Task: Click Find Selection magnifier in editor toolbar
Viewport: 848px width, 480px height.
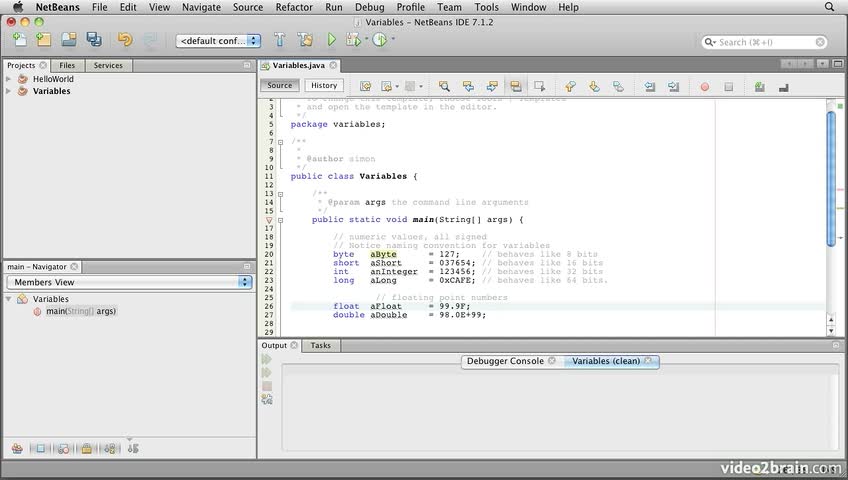Action: pyautogui.click(x=444, y=86)
